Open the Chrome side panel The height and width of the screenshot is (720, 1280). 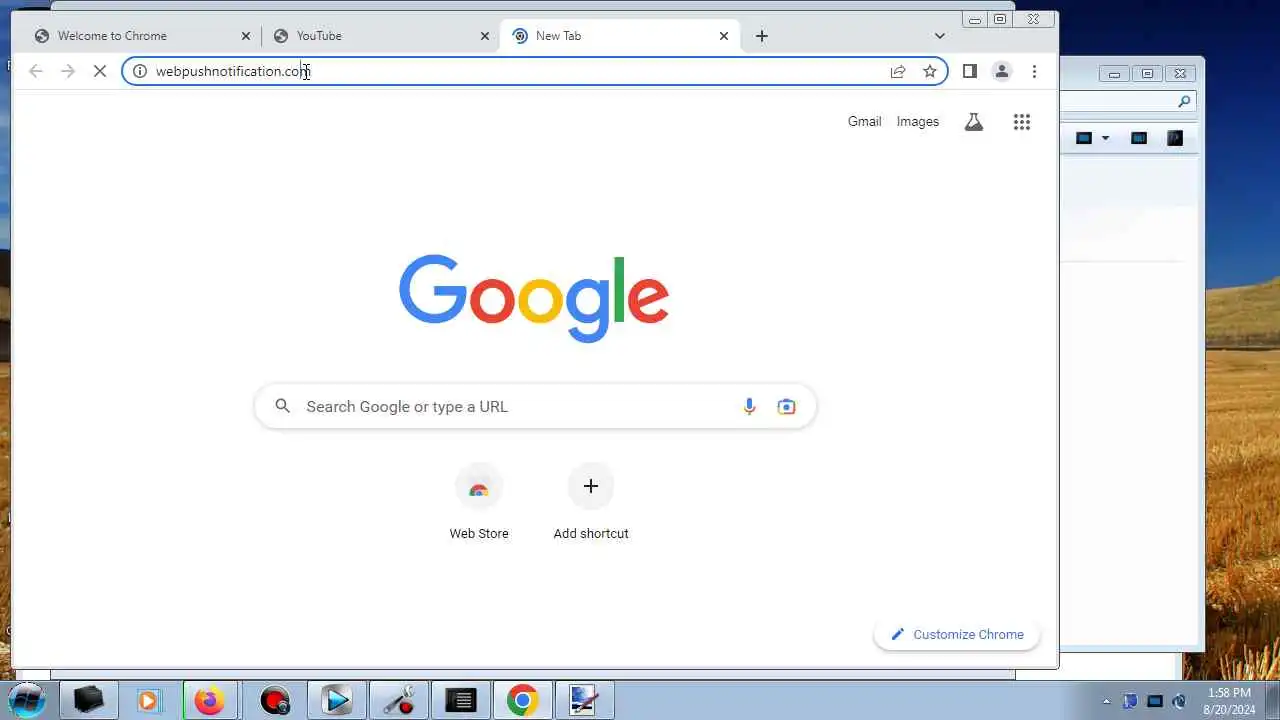pyautogui.click(x=969, y=71)
